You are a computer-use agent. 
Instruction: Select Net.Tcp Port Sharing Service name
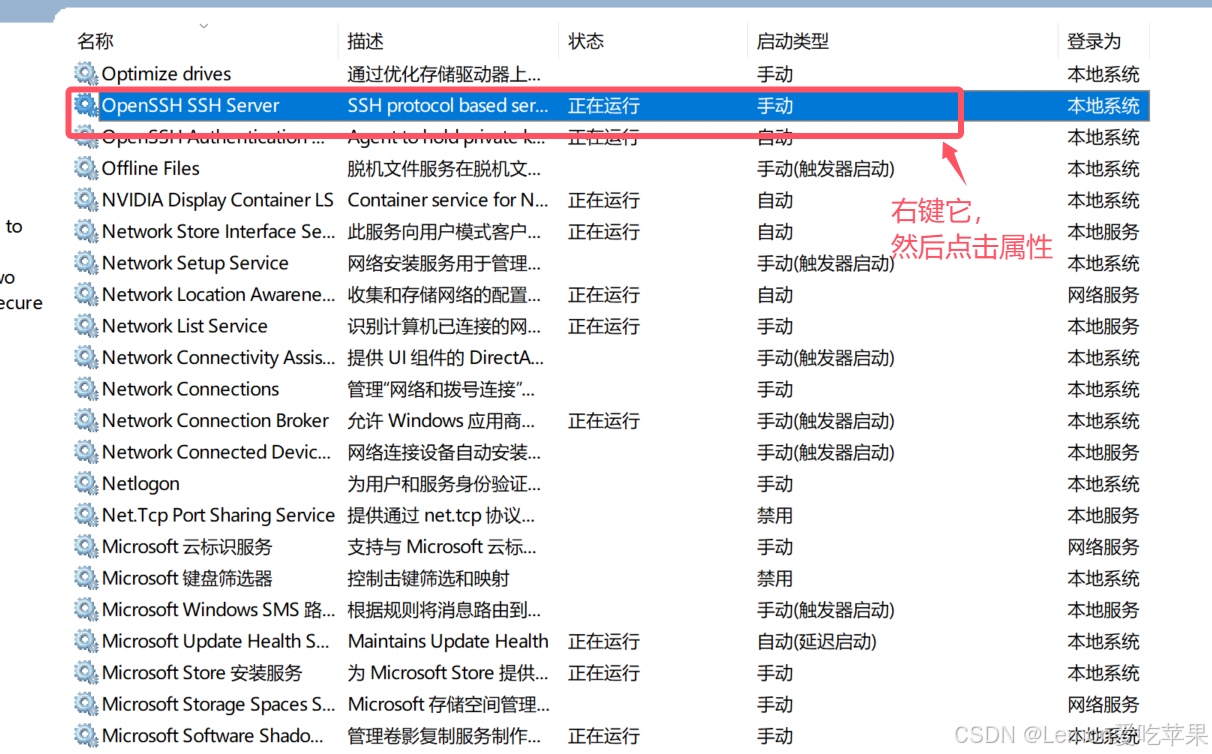point(218,515)
